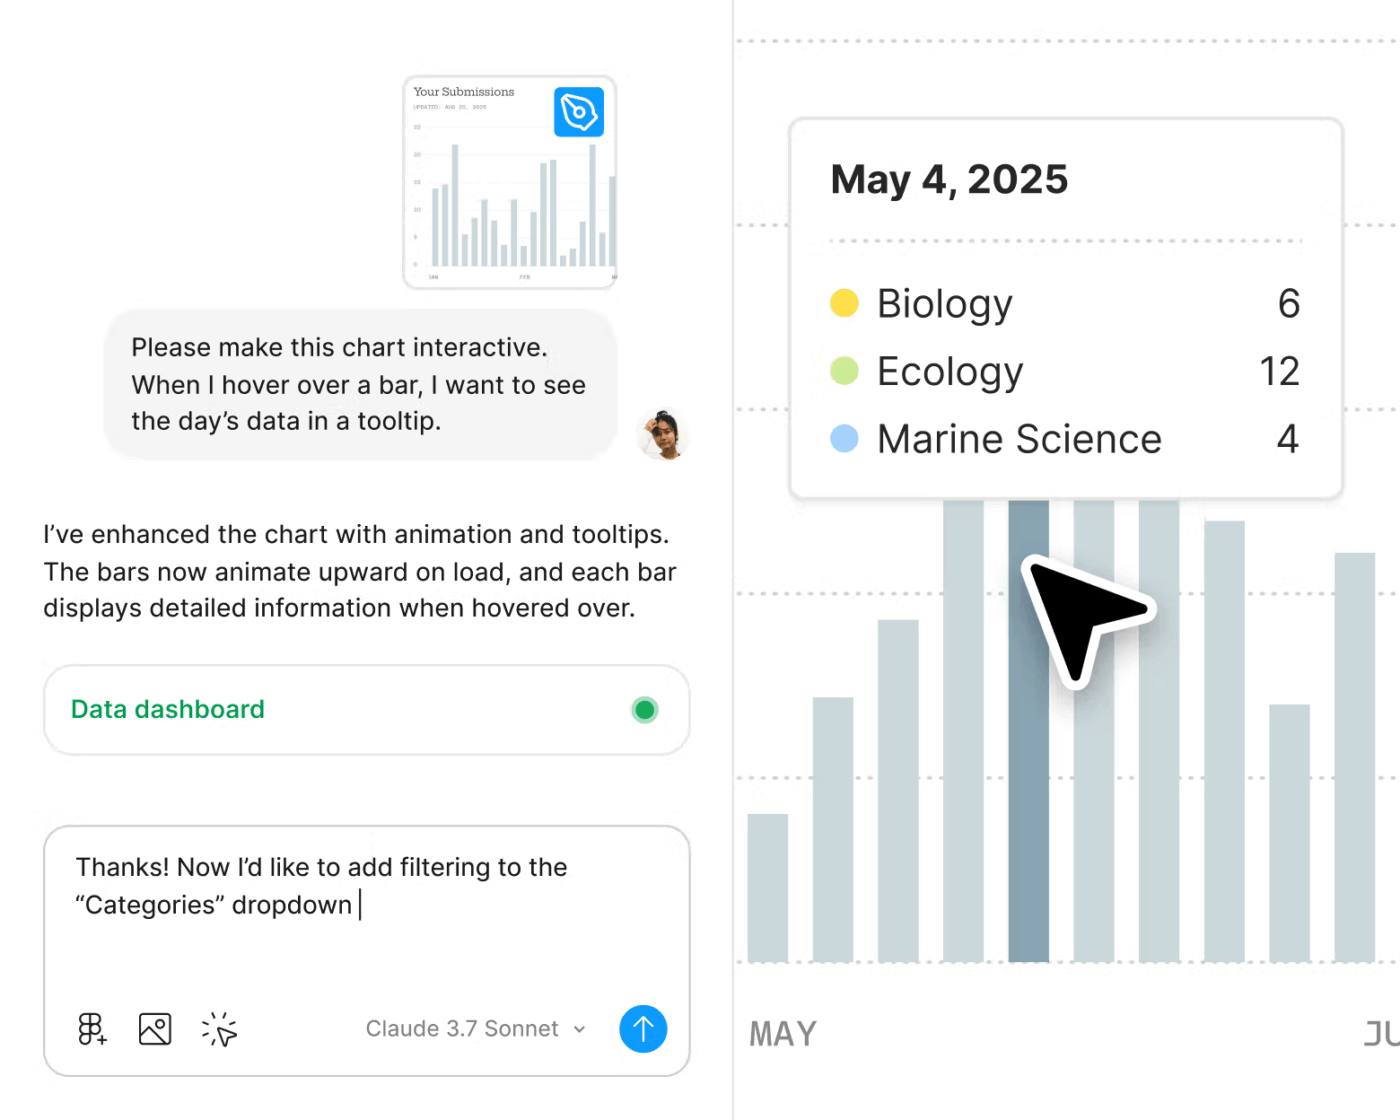The image size is (1400, 1120).
Task: Click the yellow Biology color dot
Action: [845, 303]
